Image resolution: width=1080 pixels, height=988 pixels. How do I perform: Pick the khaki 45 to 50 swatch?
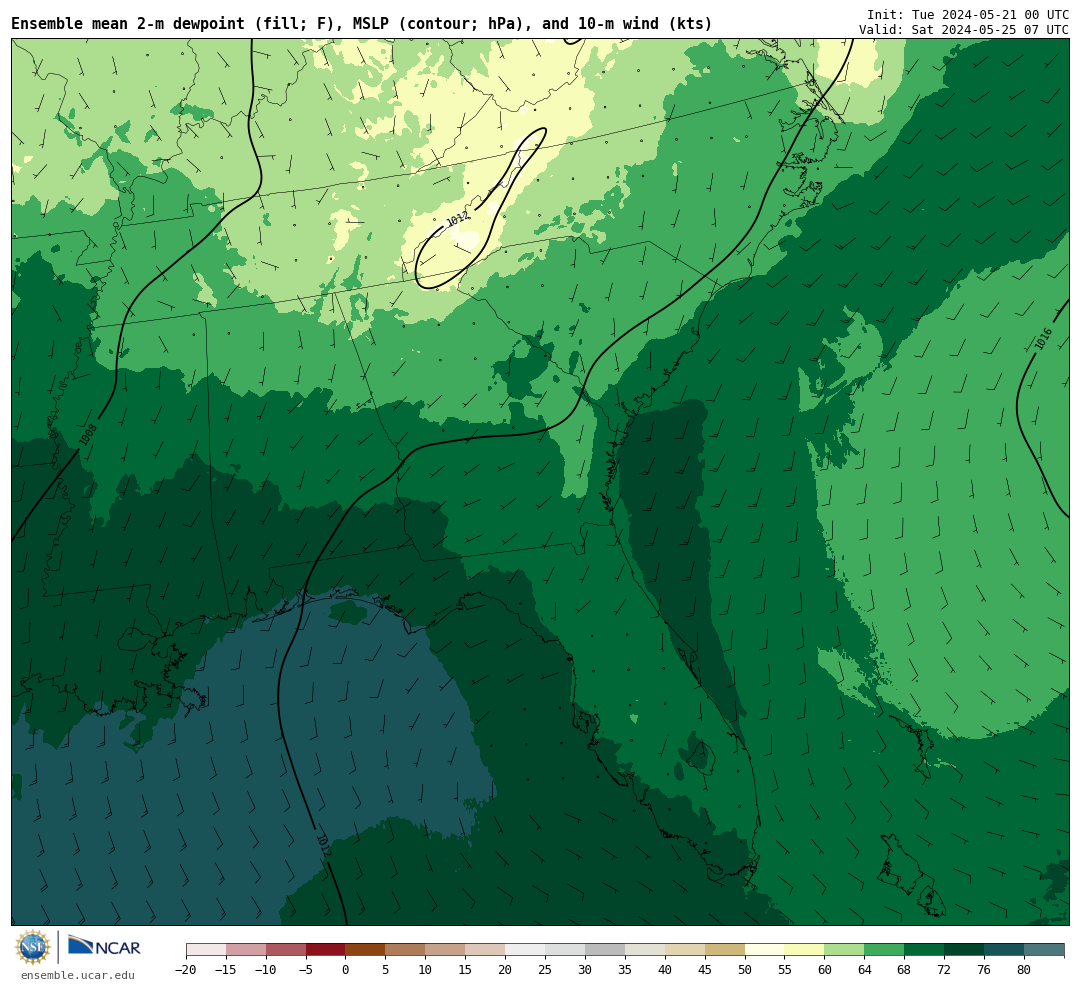point(725,950)
